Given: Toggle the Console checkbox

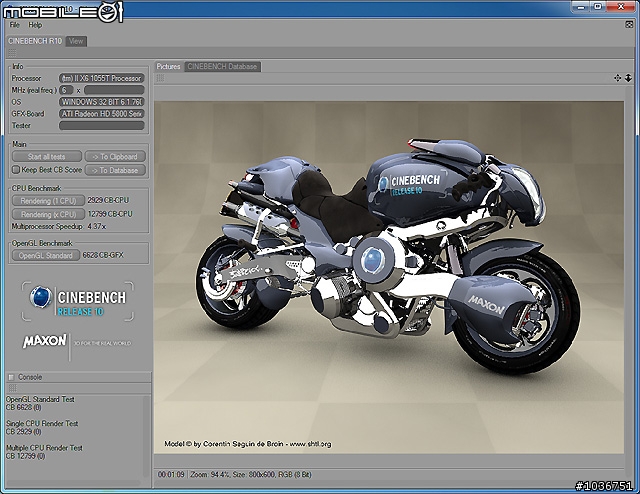Looking at the screenshot, I should 11,377.
